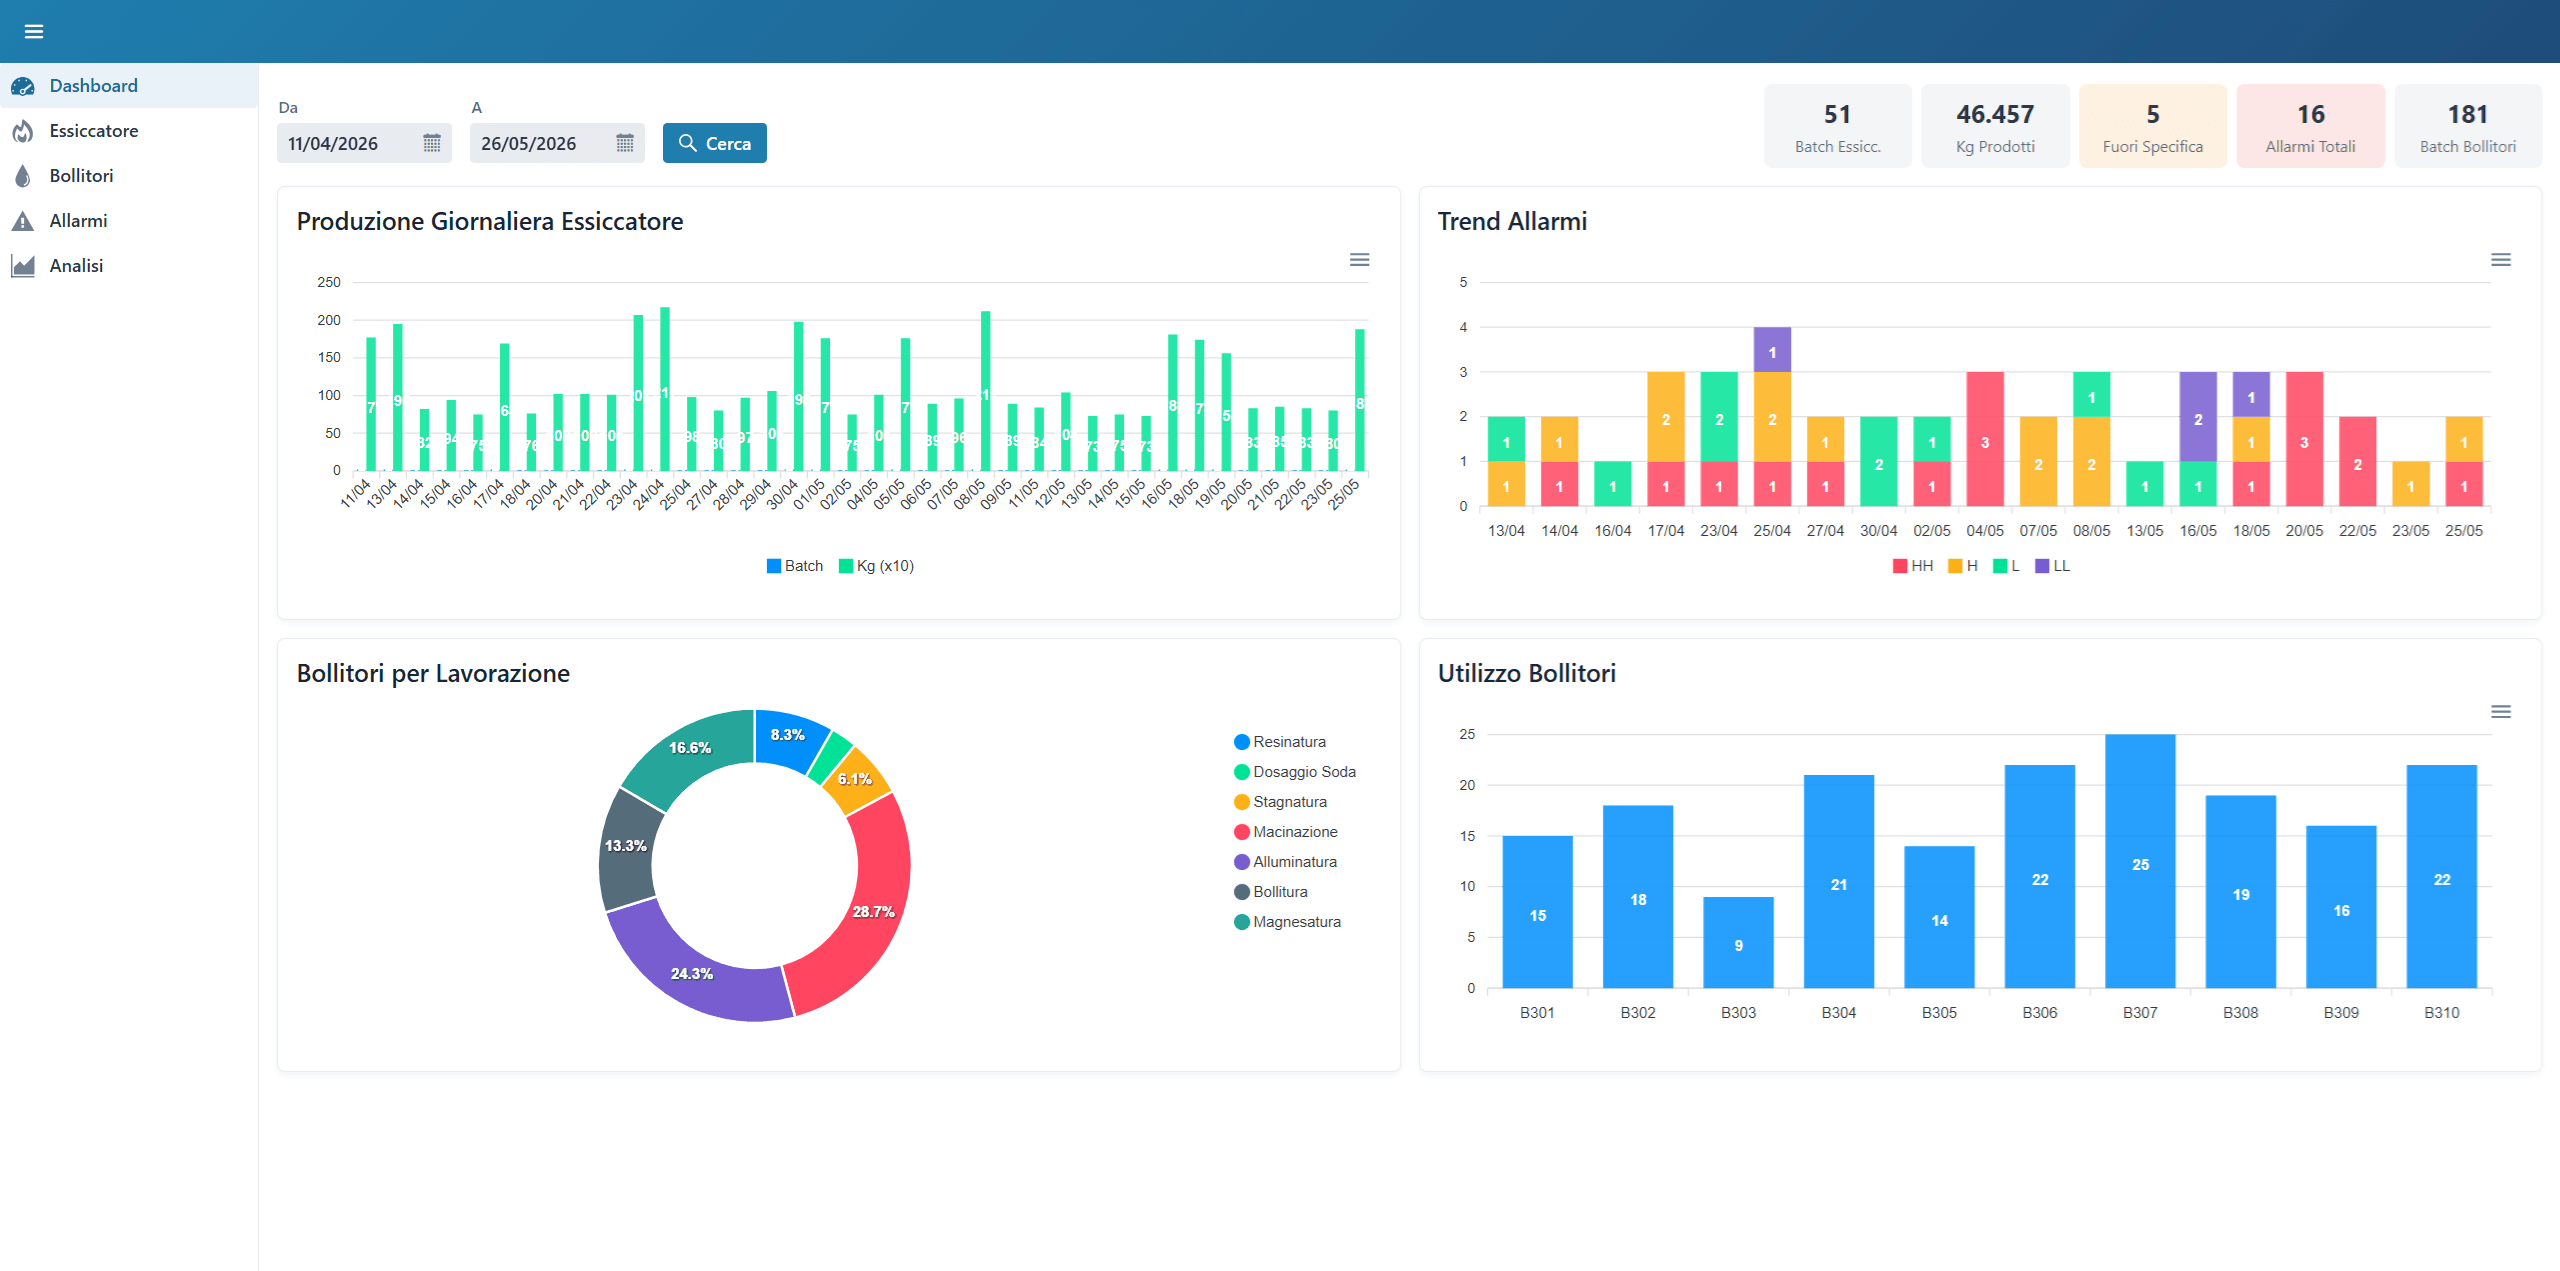The width and height of the screenshot is (2560, 1271).
Task: Toggle Stagnatura in donut legend
Action: 1281,802
